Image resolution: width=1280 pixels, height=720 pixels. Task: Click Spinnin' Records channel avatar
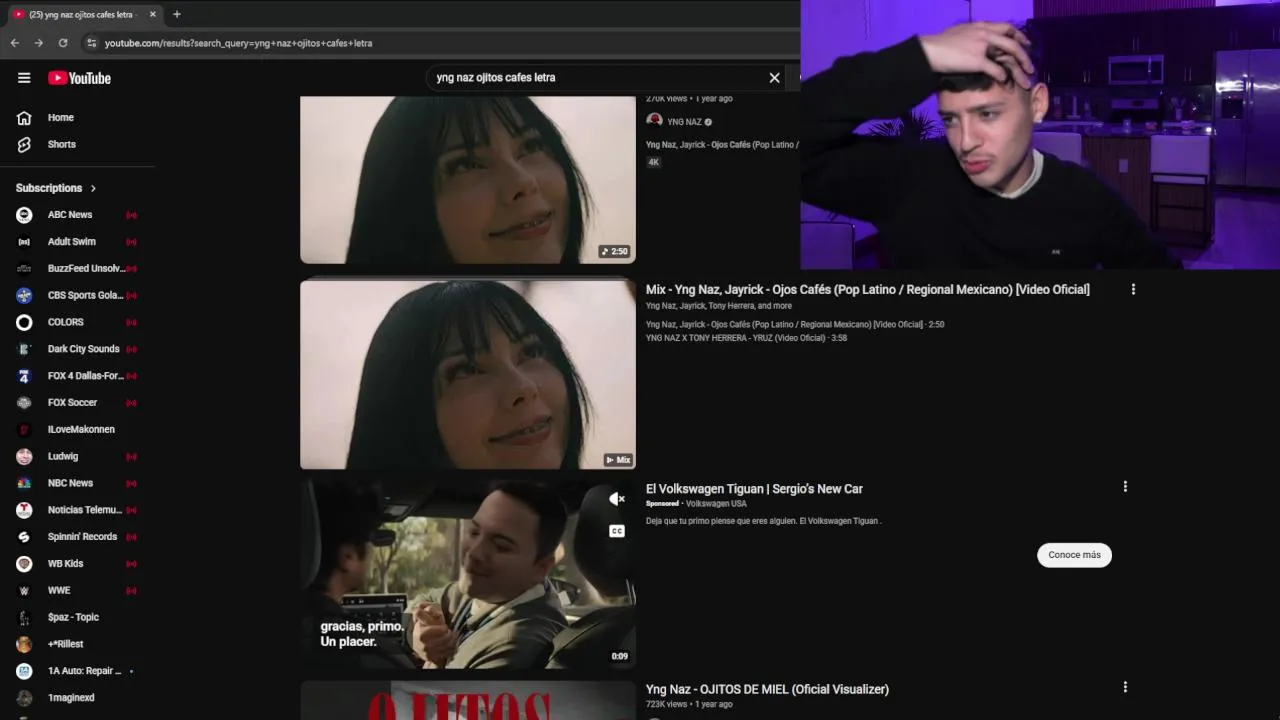pyautogui.click(x=24, y=537)
